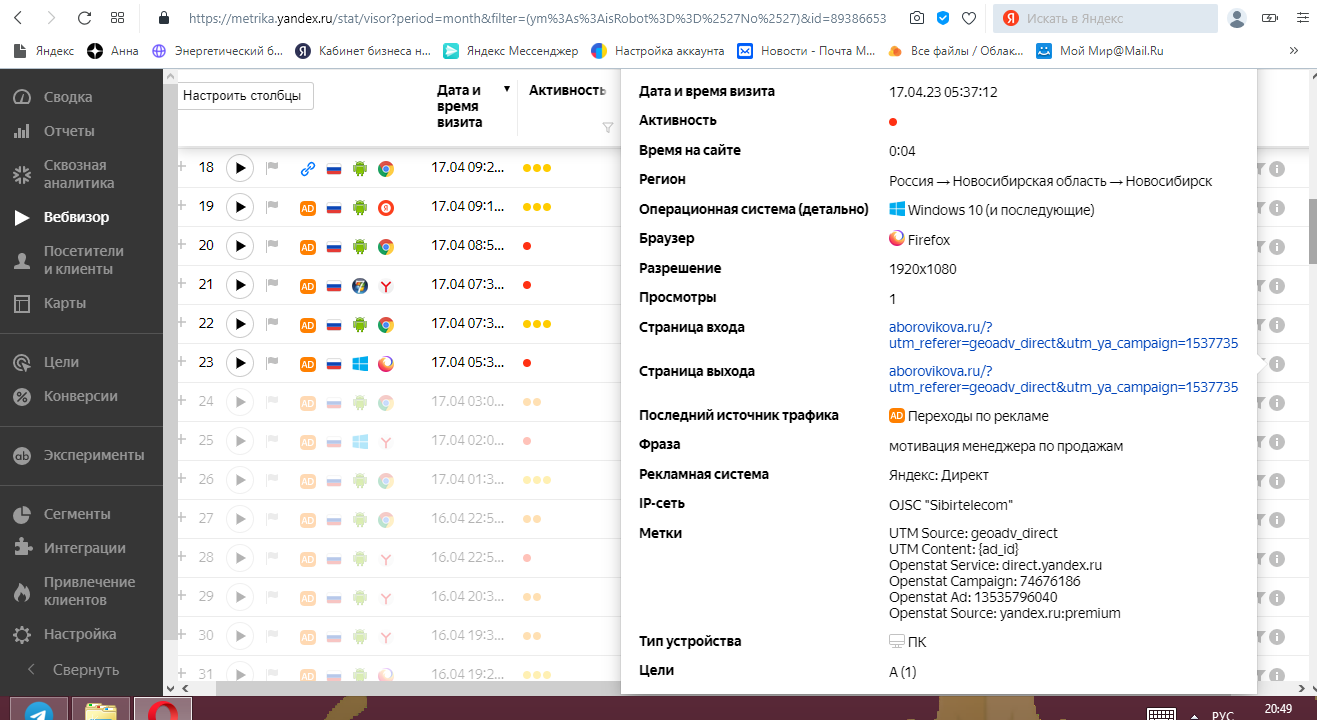Flag visit 21 as a favorite

pos(272,285)
